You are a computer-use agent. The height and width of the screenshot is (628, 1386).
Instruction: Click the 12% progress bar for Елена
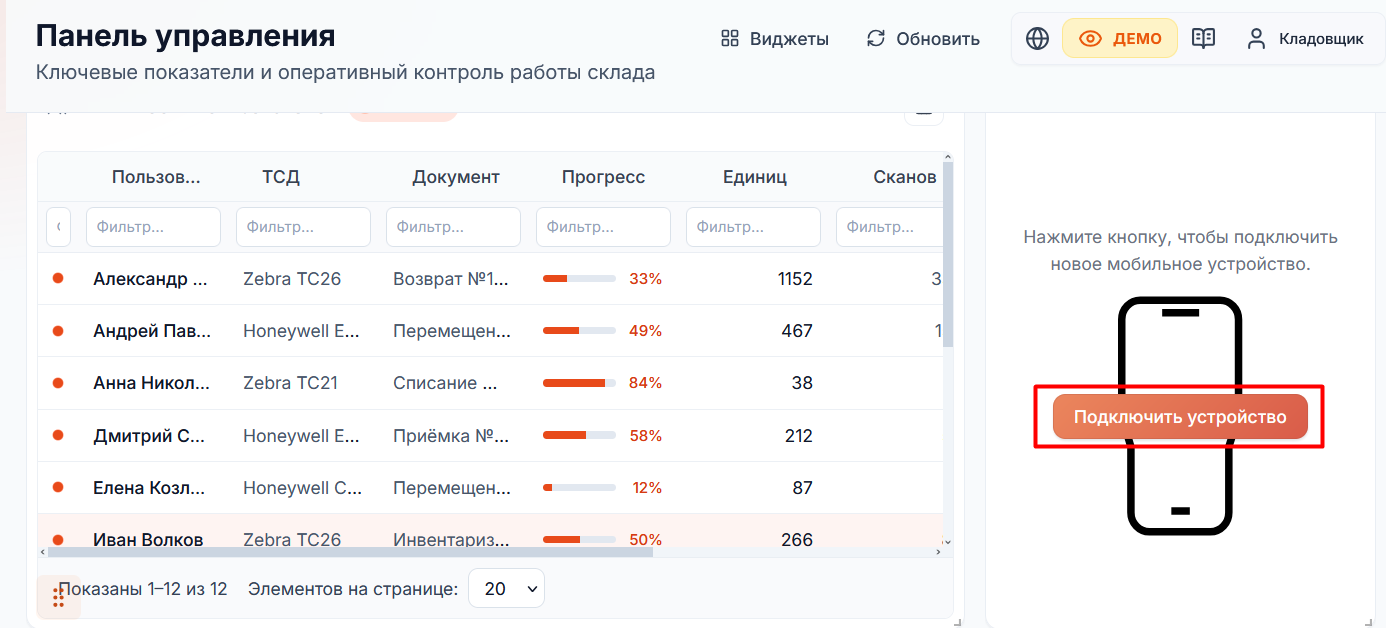579,488
